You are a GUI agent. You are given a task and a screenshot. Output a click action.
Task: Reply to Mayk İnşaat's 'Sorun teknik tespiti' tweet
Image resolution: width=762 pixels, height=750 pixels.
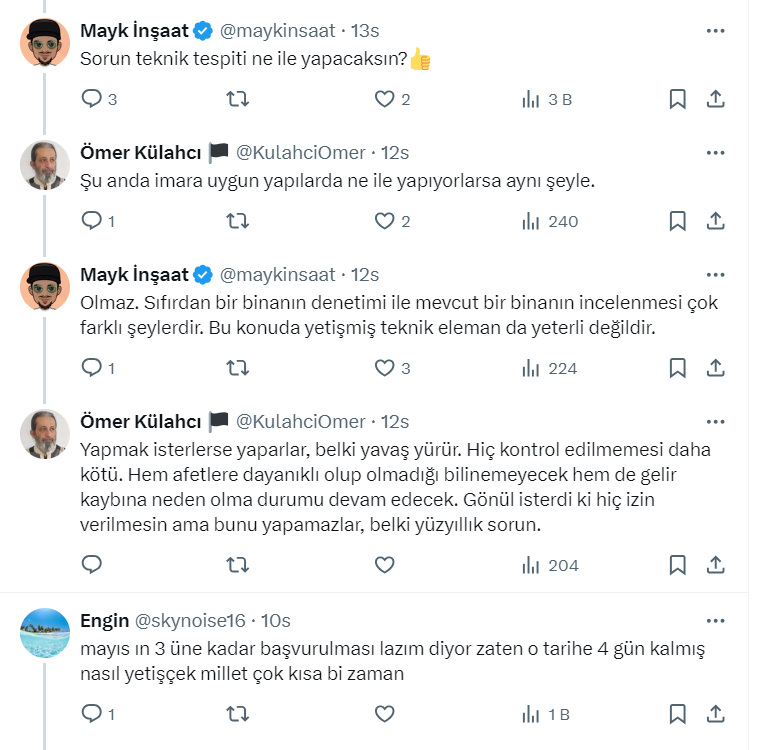click(x=92, y=99)
